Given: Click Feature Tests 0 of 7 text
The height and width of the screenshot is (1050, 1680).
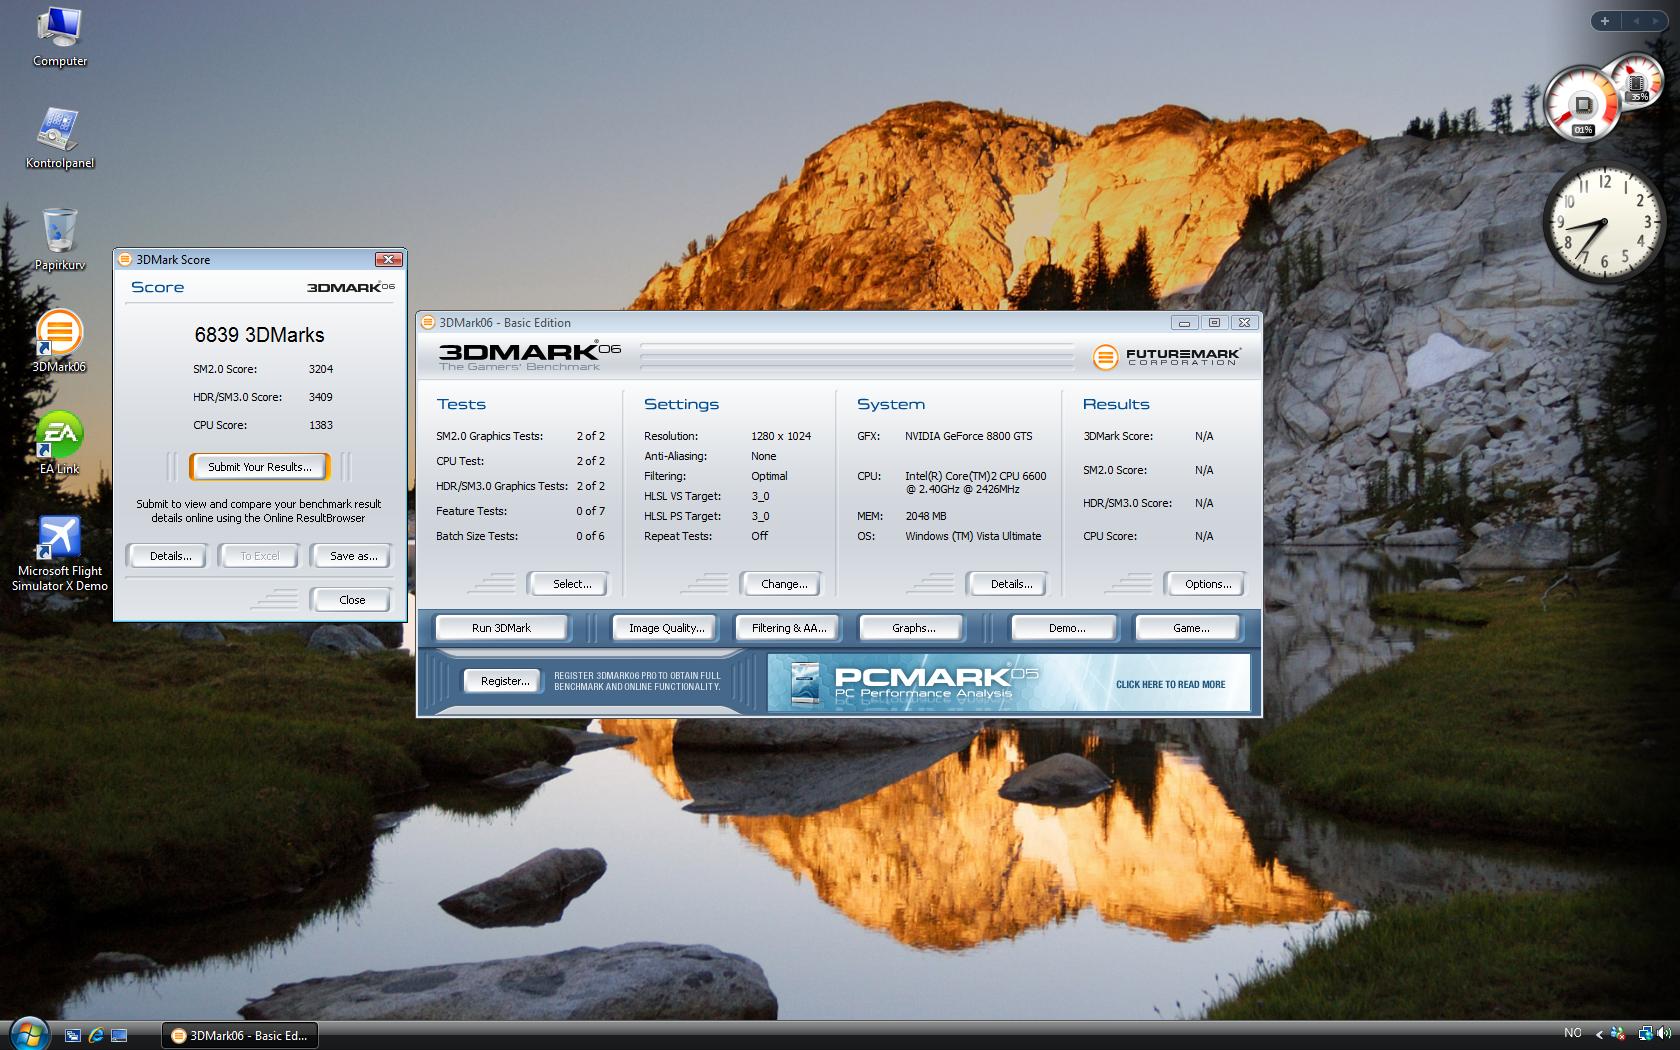Looking at the screenshot, I should [520, 511].
